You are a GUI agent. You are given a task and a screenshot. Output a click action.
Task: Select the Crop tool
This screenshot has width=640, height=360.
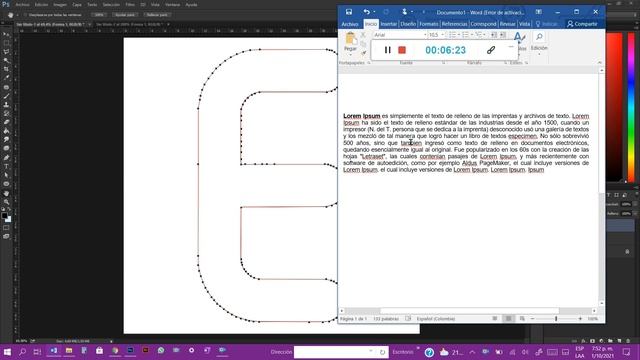point(6,69)
